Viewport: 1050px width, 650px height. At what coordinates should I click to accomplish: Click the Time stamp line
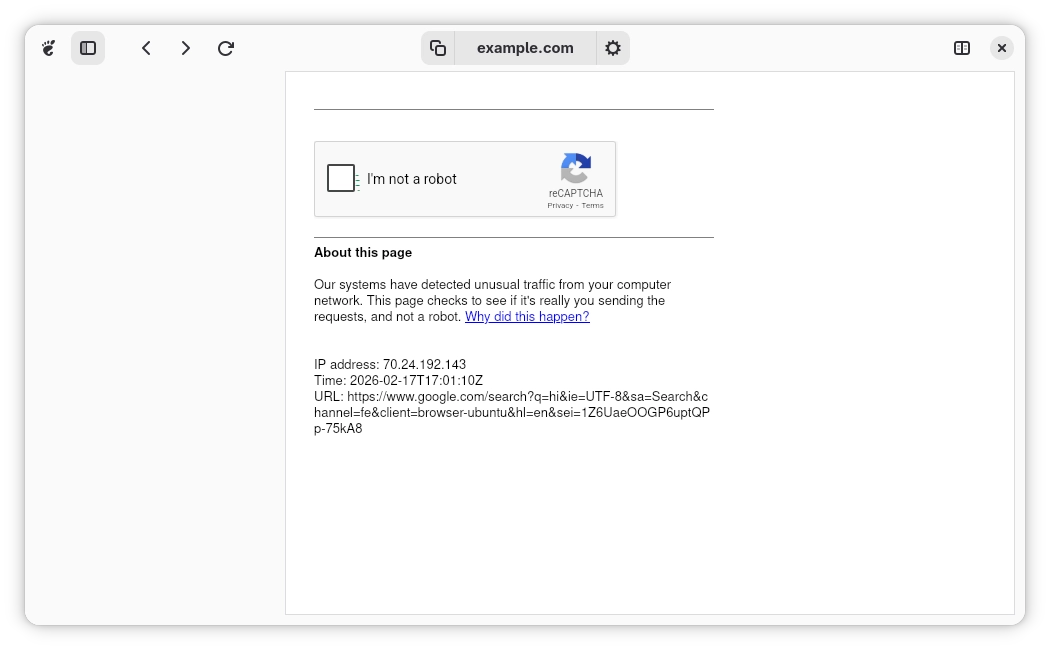point(398,381)
